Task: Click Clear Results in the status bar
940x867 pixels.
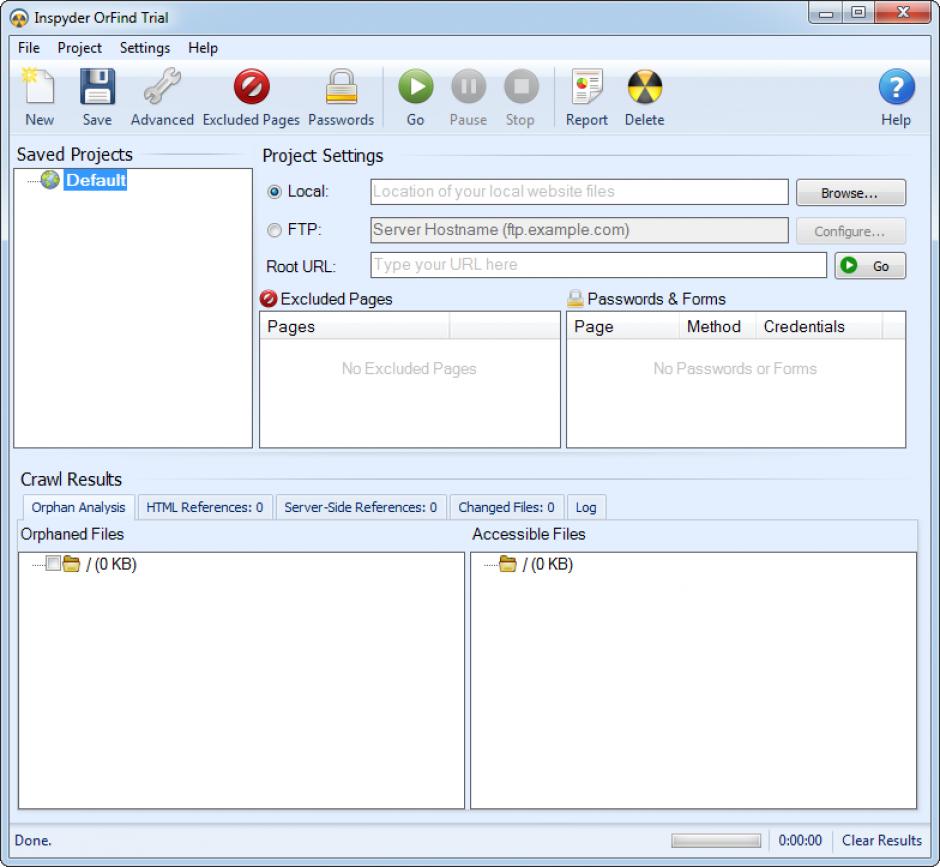Action: [x=881, y=840]
